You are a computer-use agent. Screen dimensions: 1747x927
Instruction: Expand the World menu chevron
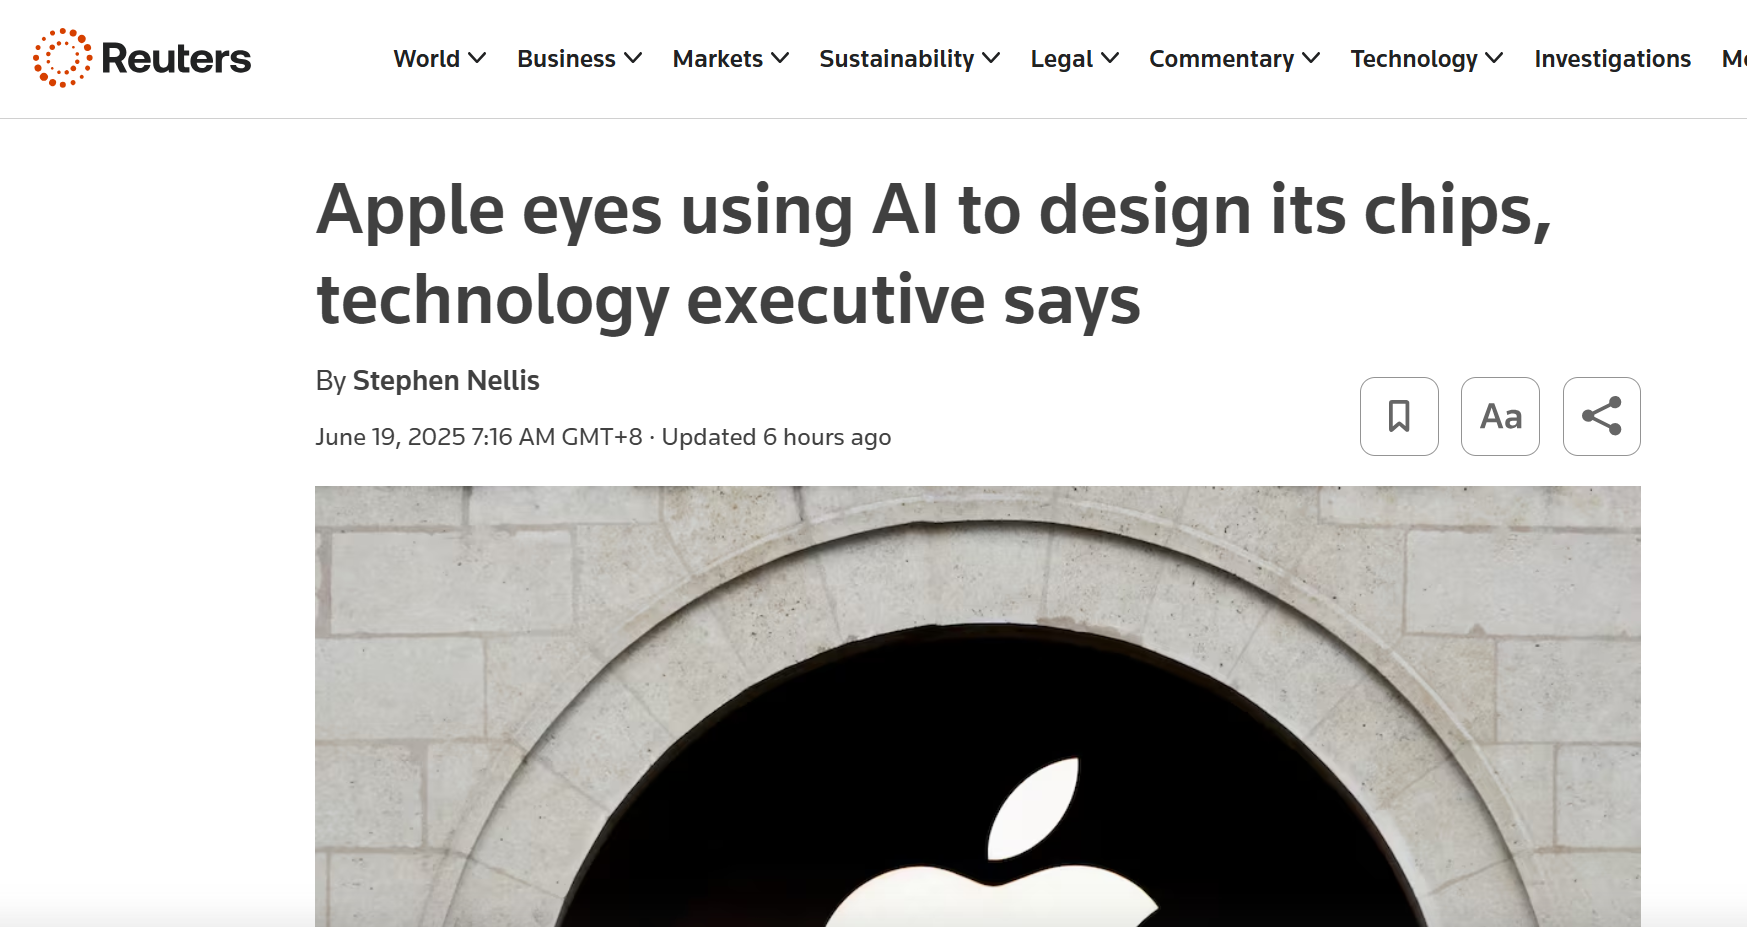point(478,58)
